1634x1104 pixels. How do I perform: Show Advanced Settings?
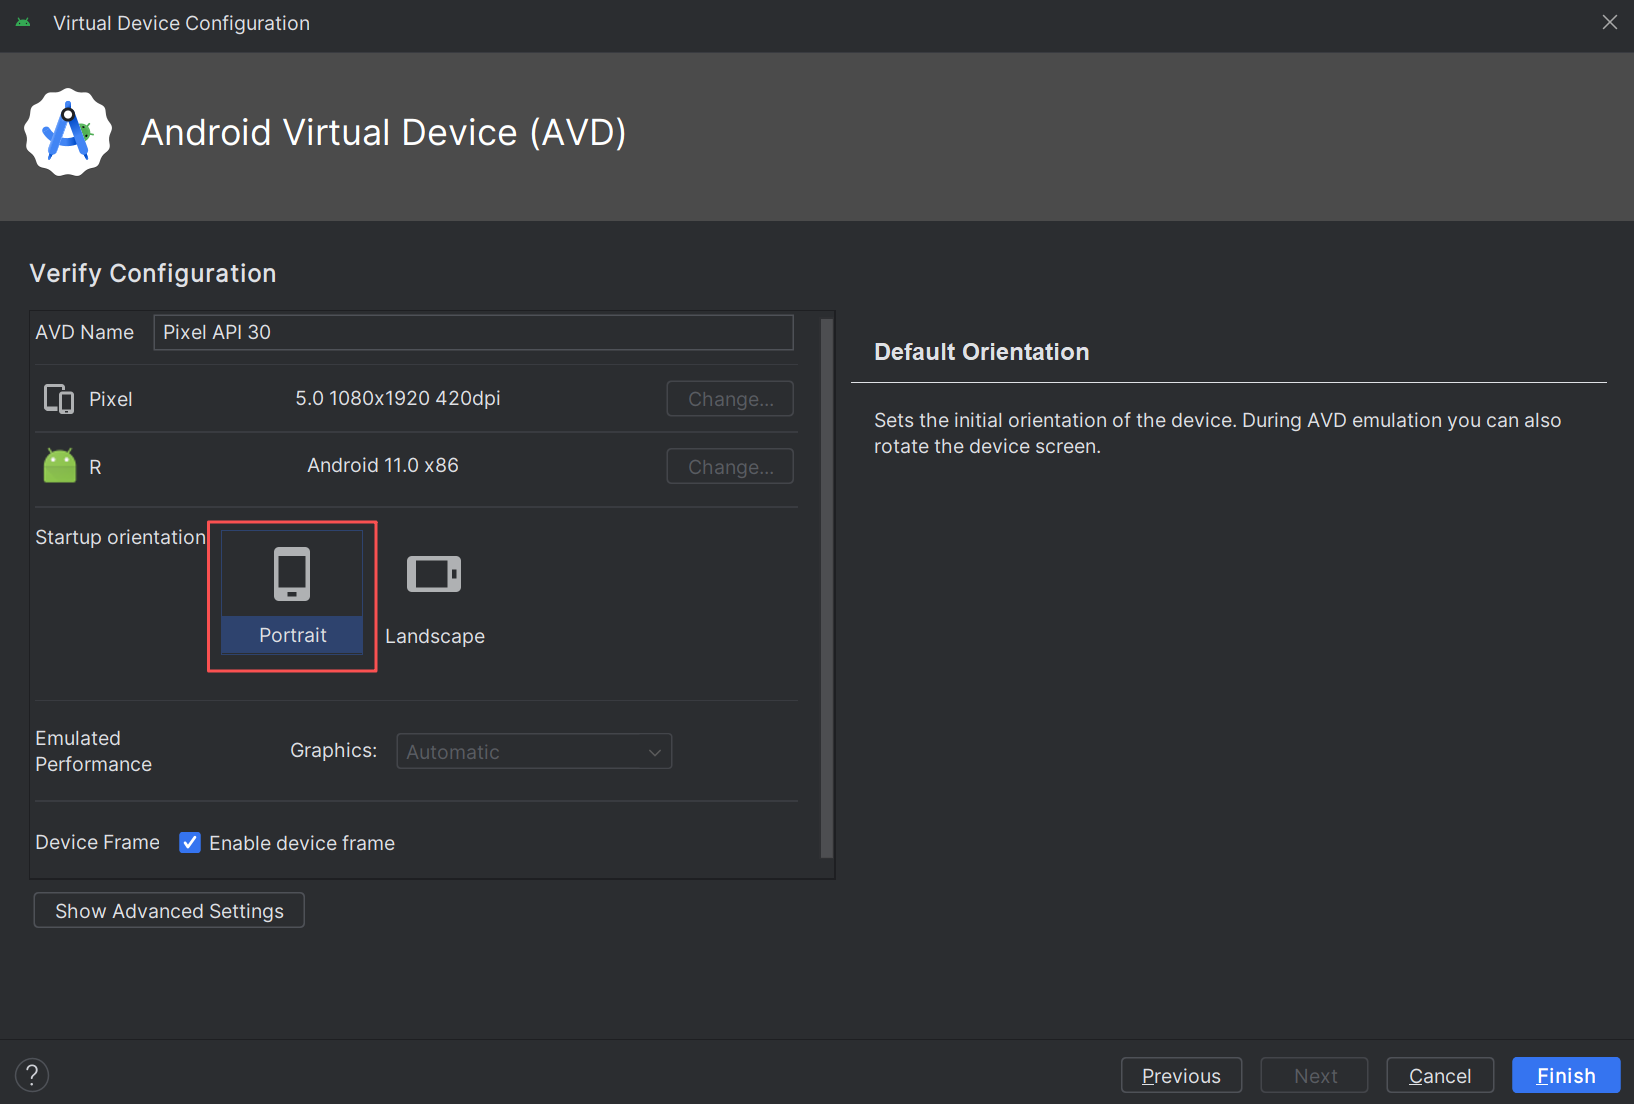pyautogui.click(x=169, y=911)
